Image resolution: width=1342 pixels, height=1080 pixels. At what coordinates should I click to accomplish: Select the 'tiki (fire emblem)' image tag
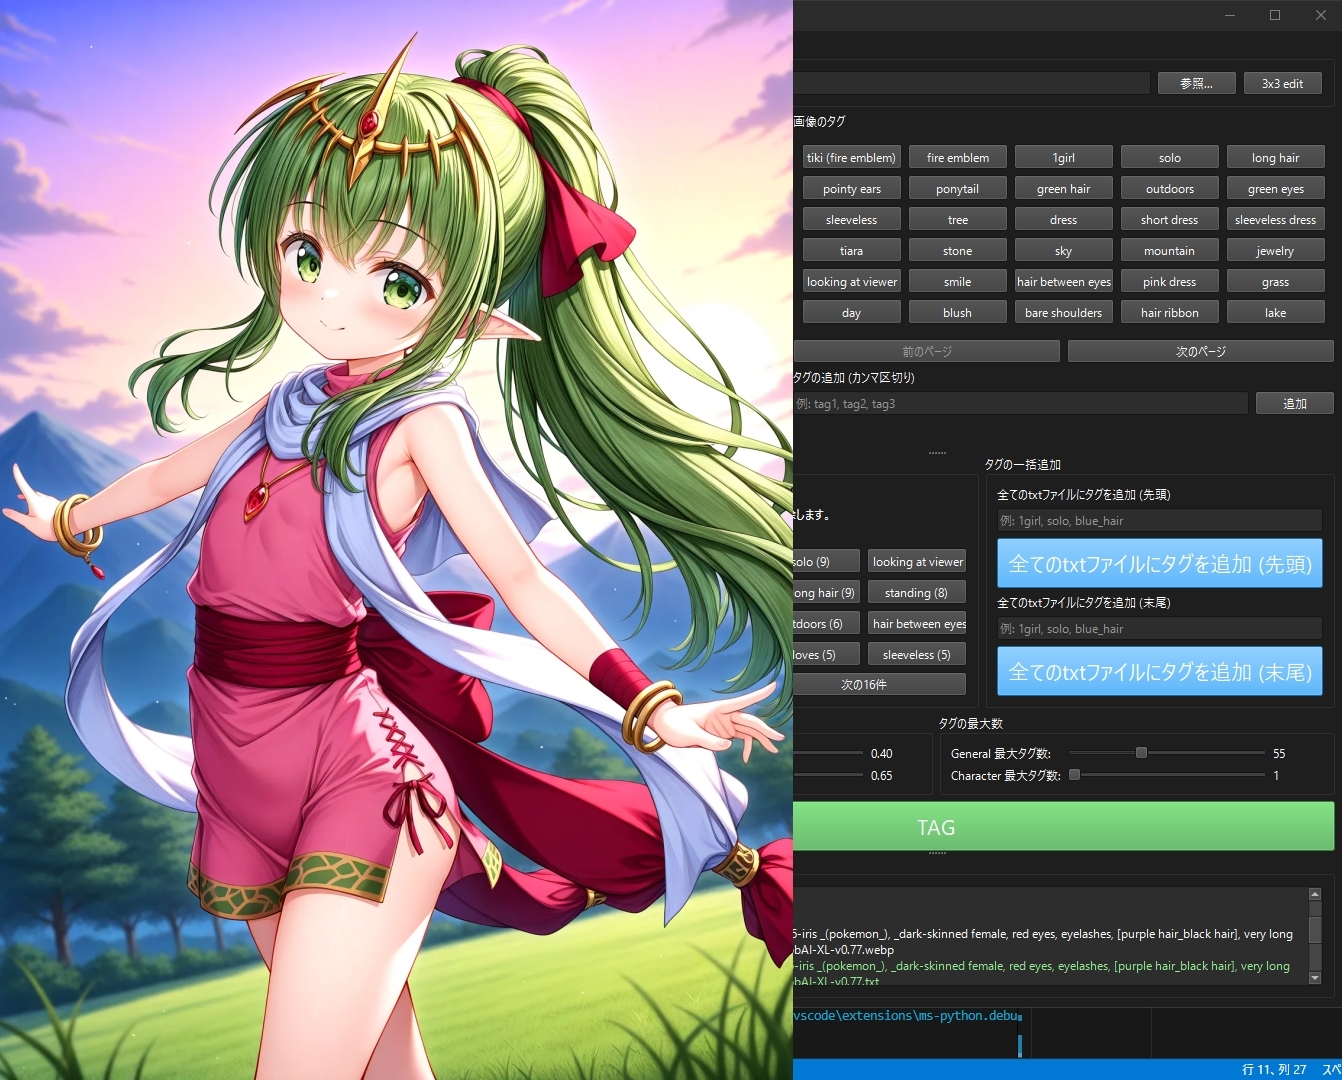[851, 158]
